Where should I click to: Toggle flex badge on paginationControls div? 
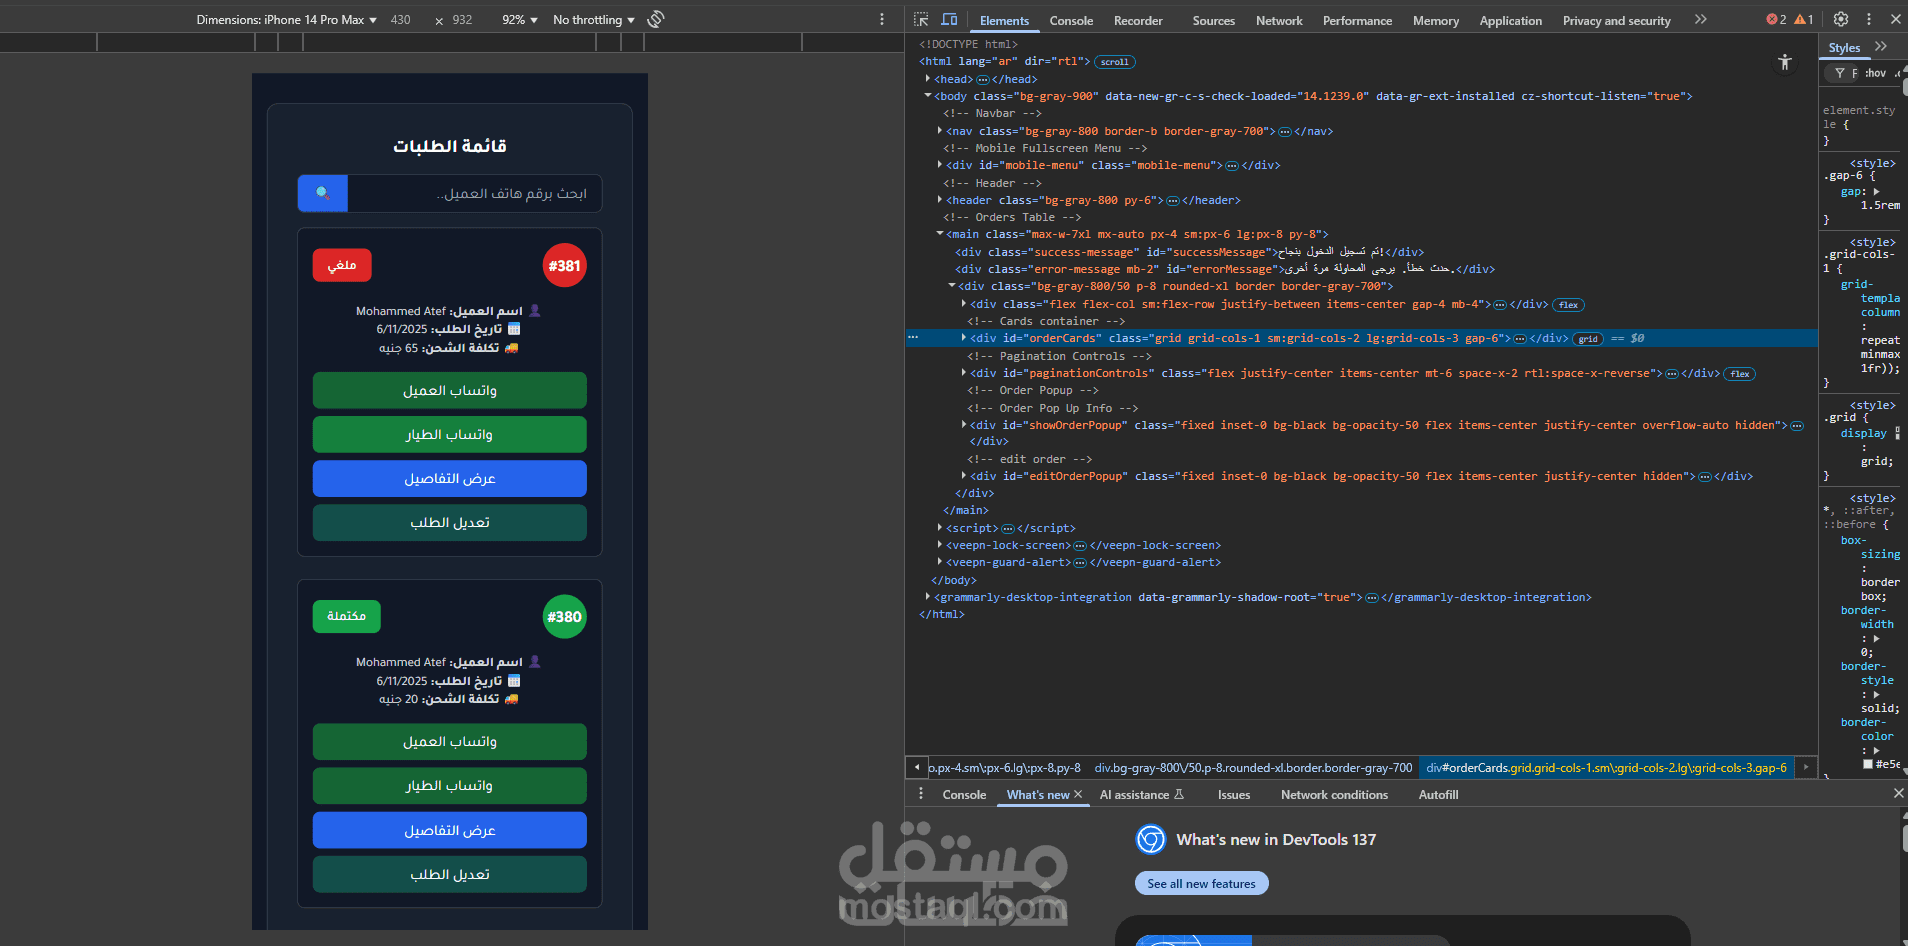click(1740, 374)
